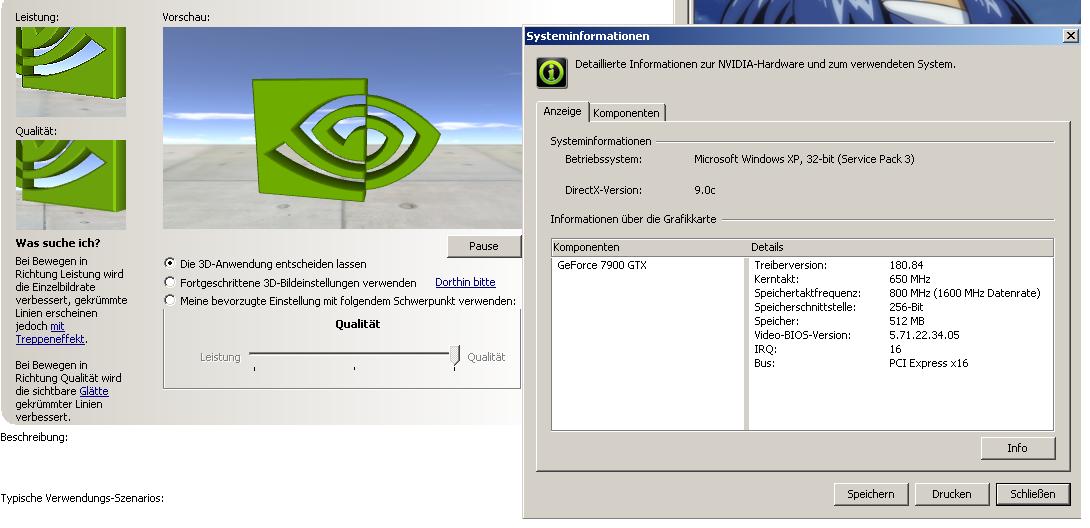Switch to the Komponenten tab
This screenshot has height=528, width=1090.
[626, 113]
